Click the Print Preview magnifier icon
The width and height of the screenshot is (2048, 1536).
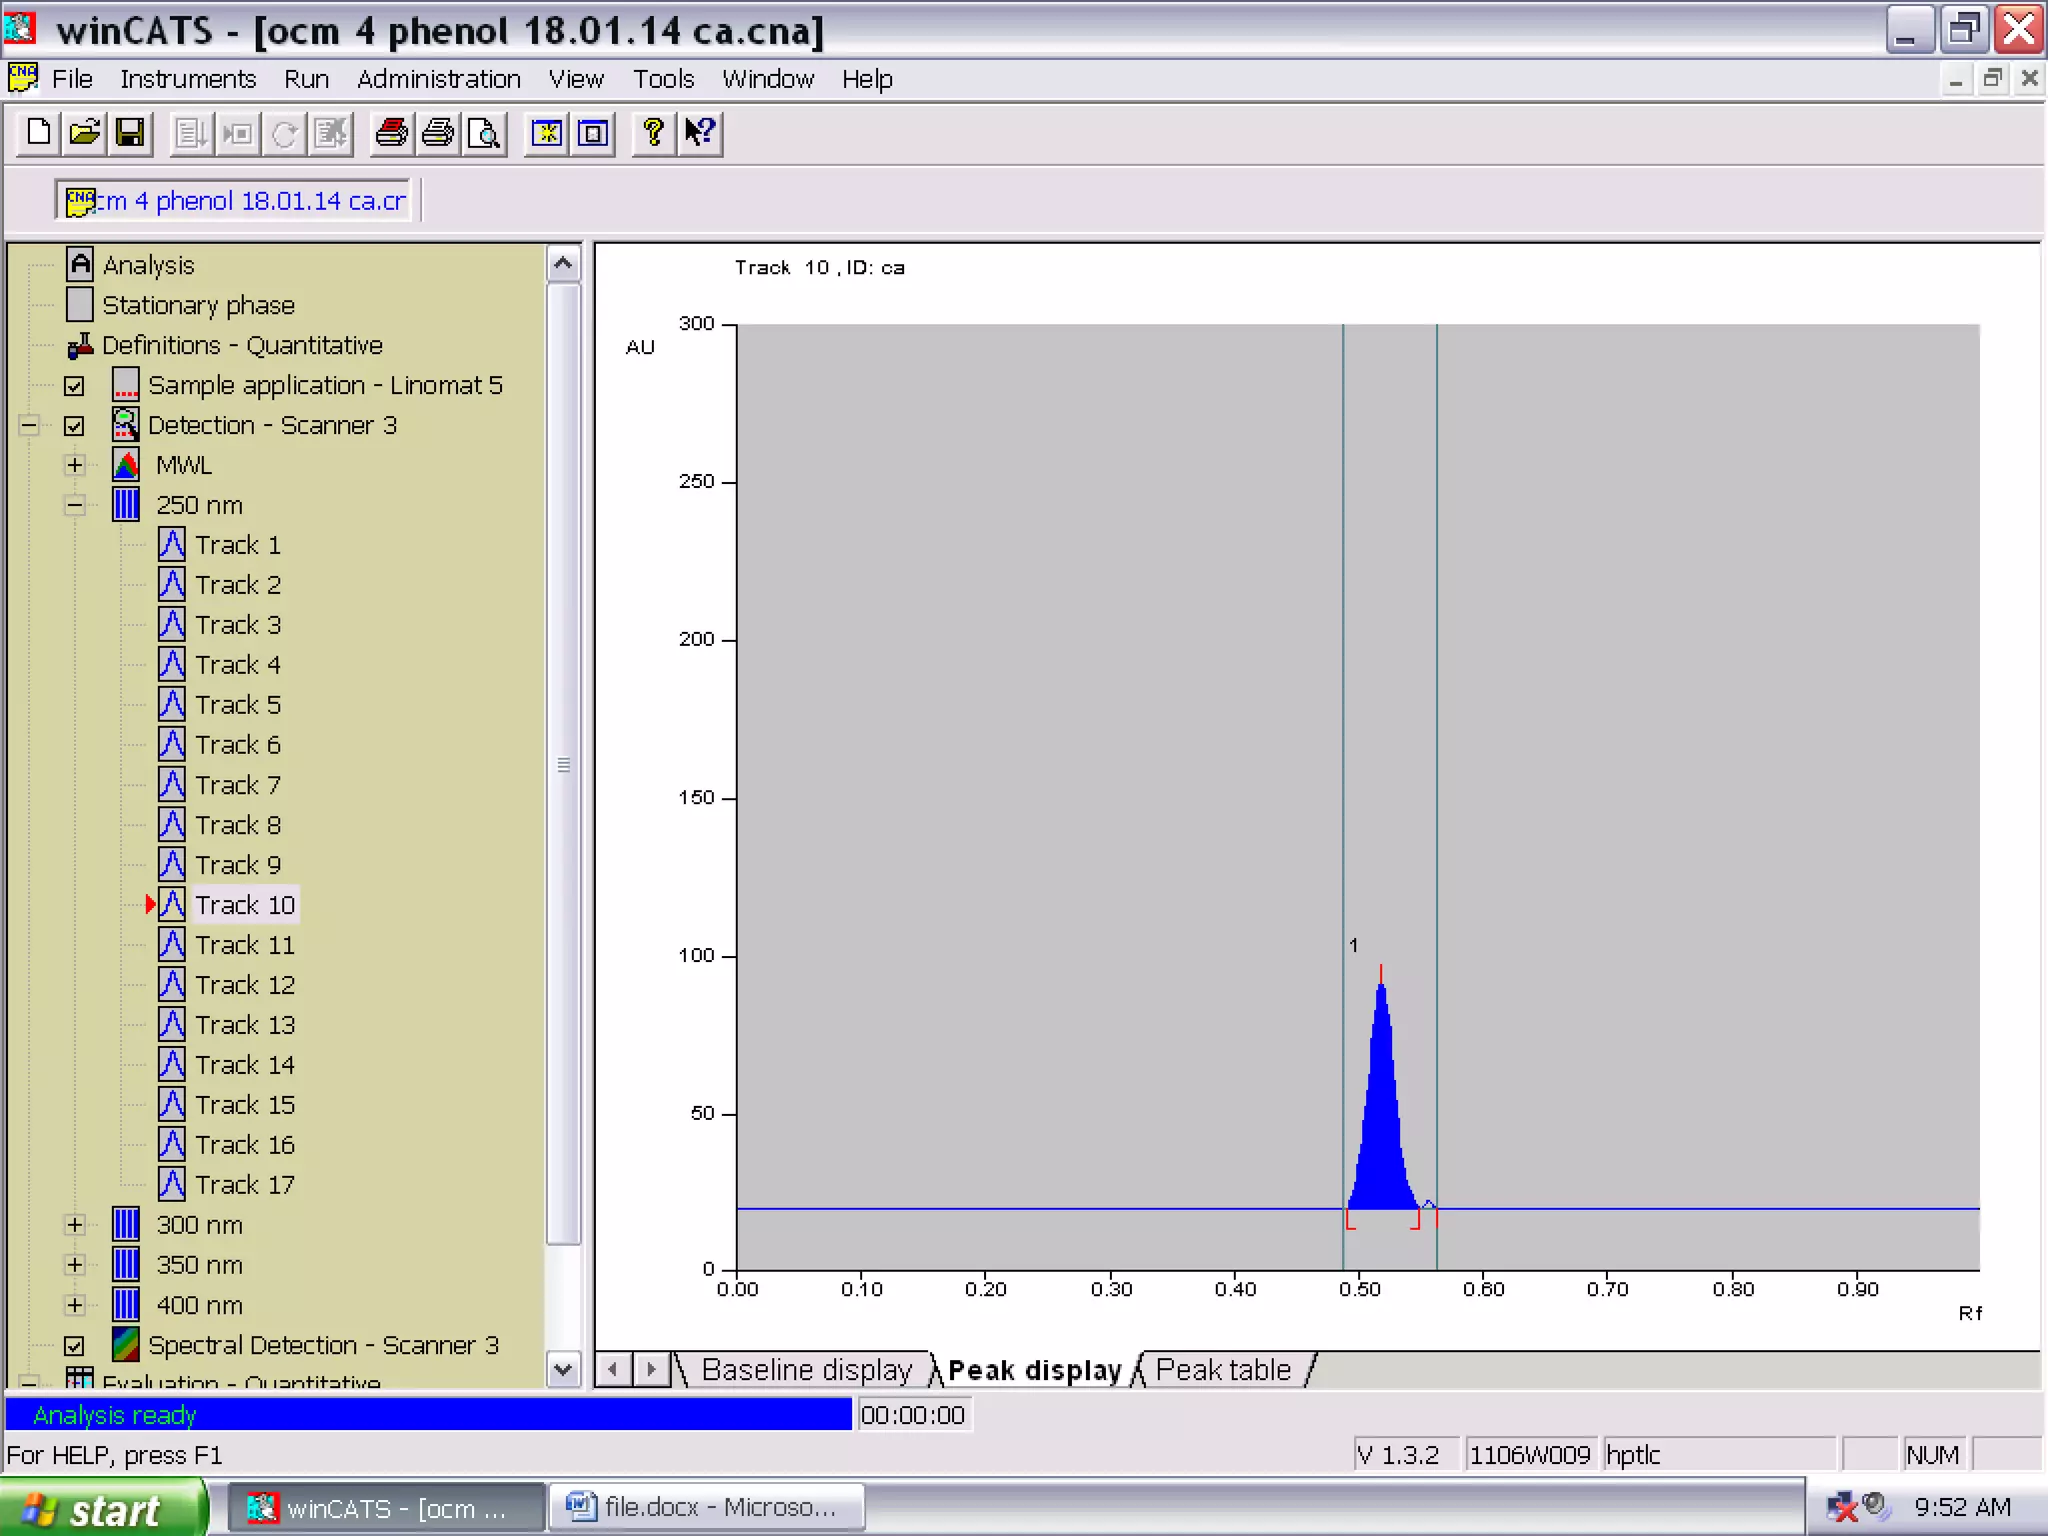click(484, 133)
